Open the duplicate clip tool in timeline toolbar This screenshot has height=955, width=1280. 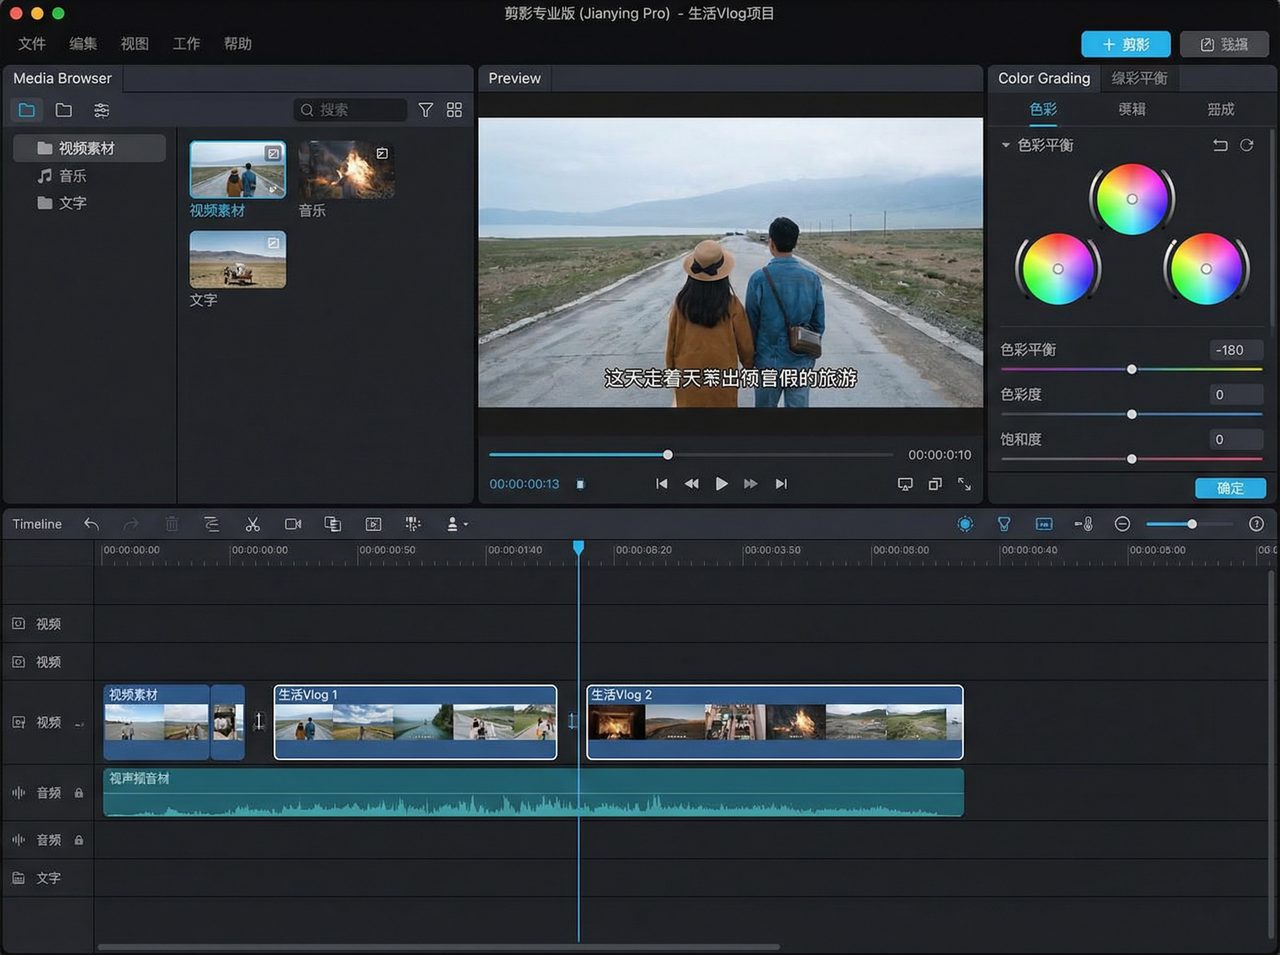click(x=332, y=523)
